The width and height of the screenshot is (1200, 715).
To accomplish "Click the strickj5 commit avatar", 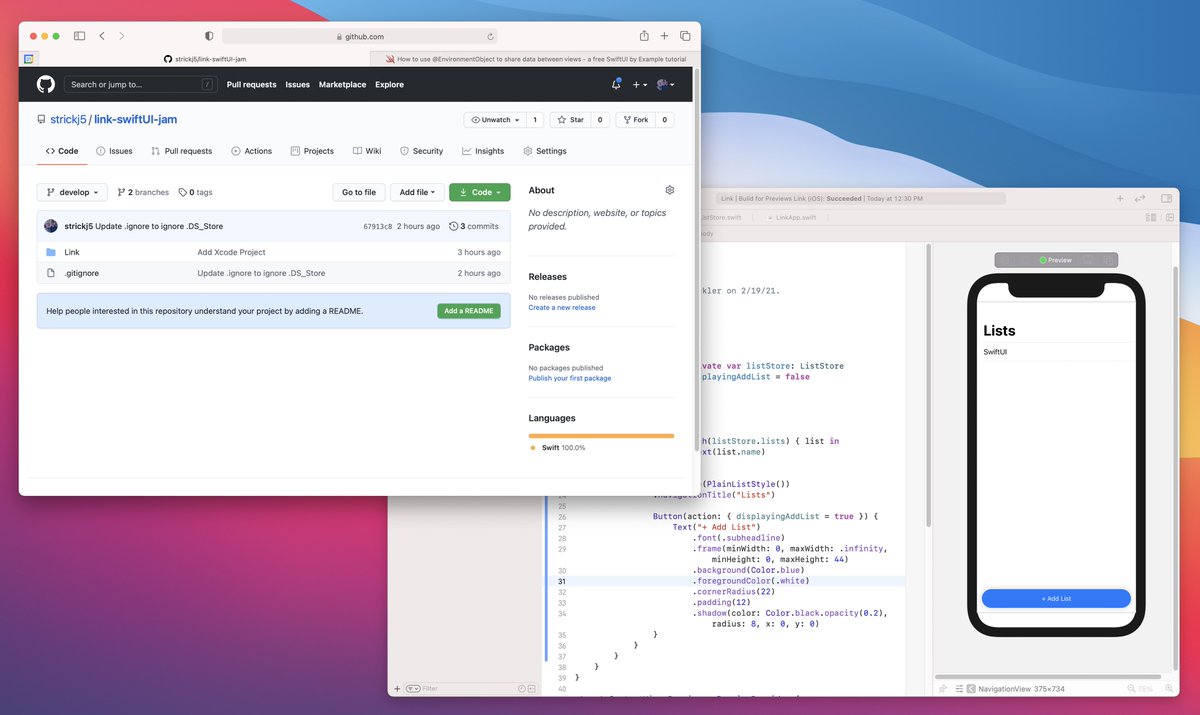I will point(51,226).
